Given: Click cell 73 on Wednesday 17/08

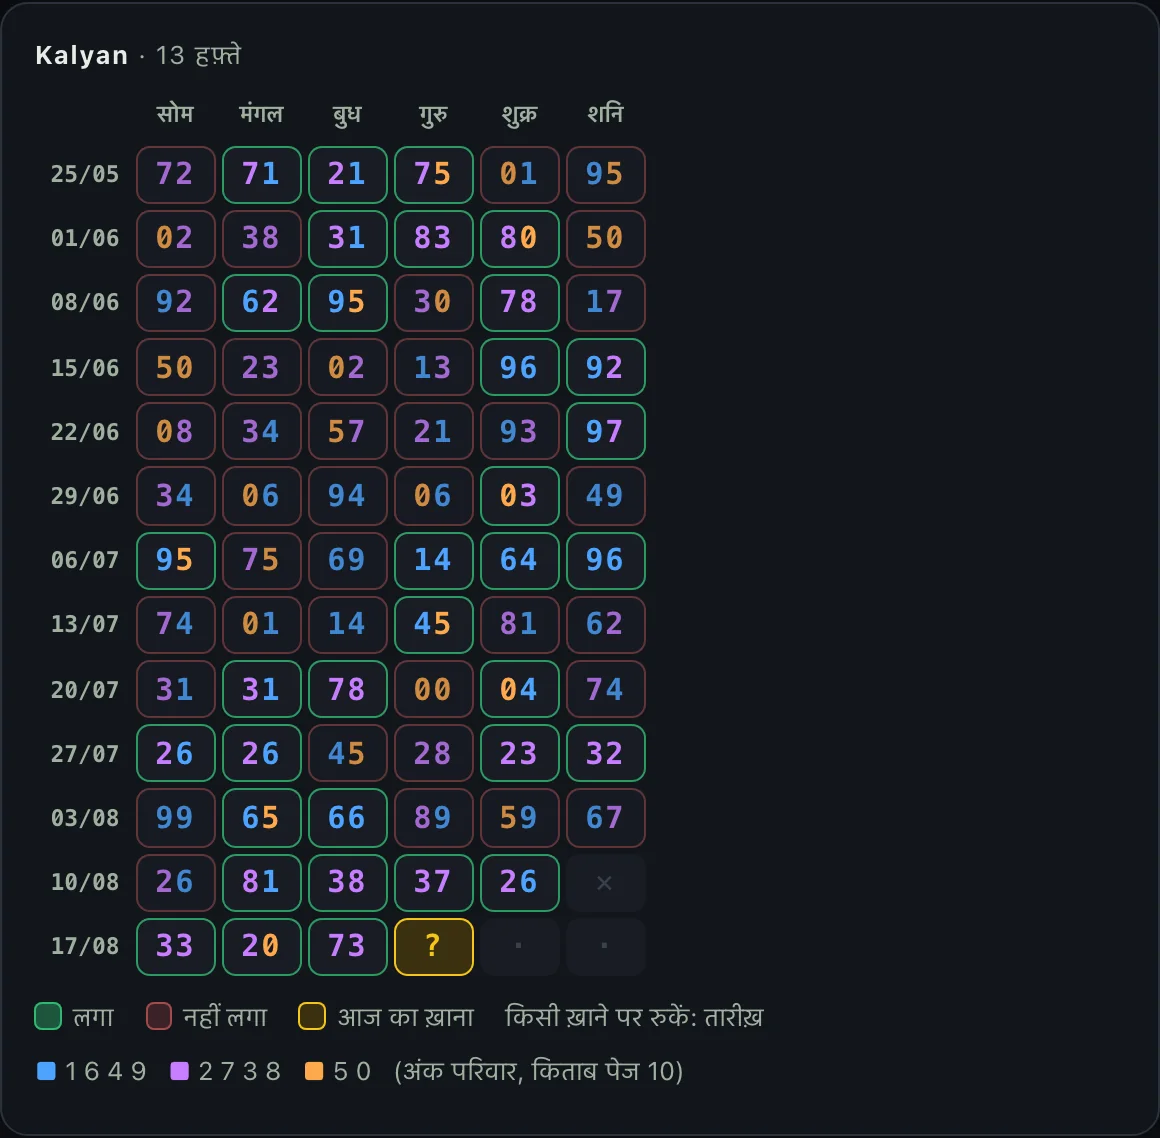Looking at the screenshot, I should pos(347,946).
